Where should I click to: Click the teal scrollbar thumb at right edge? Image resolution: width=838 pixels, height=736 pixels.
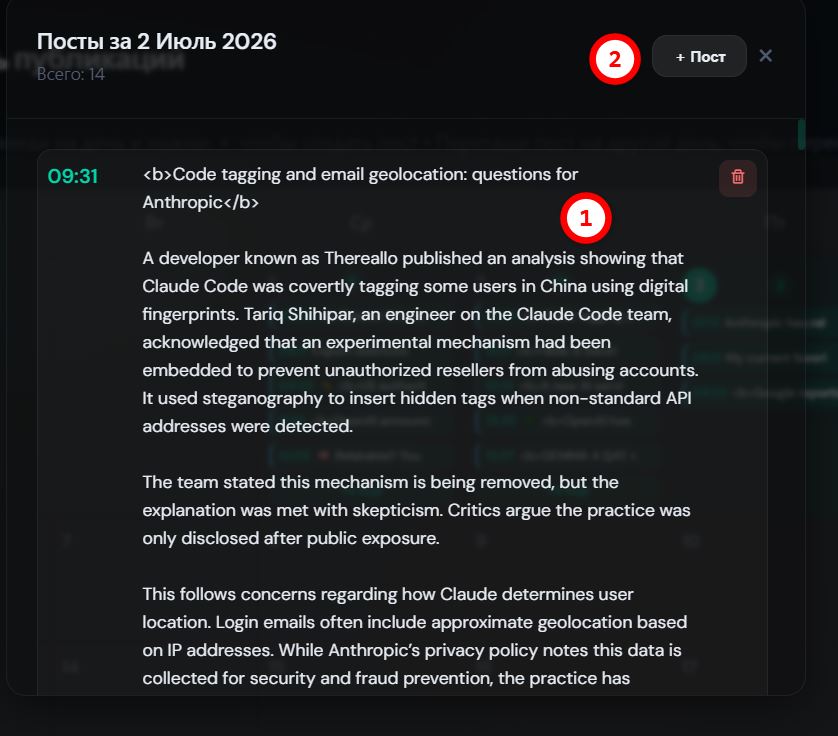click(x=801, y=134)
